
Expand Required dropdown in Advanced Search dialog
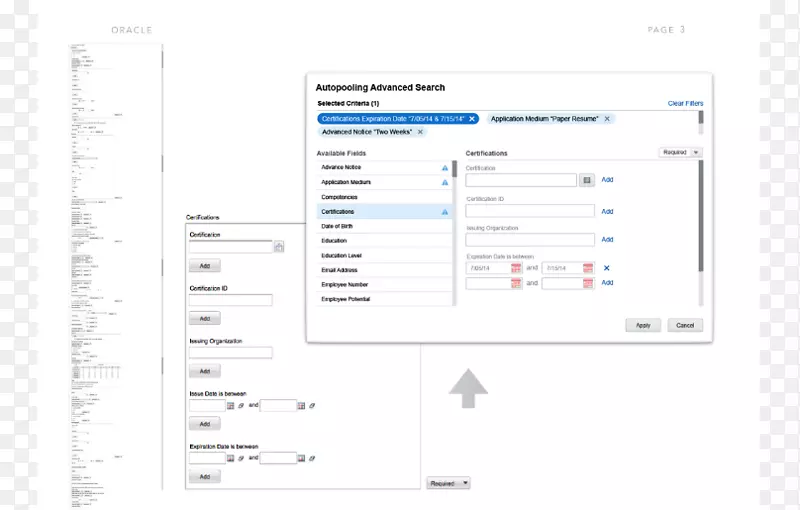680,152
